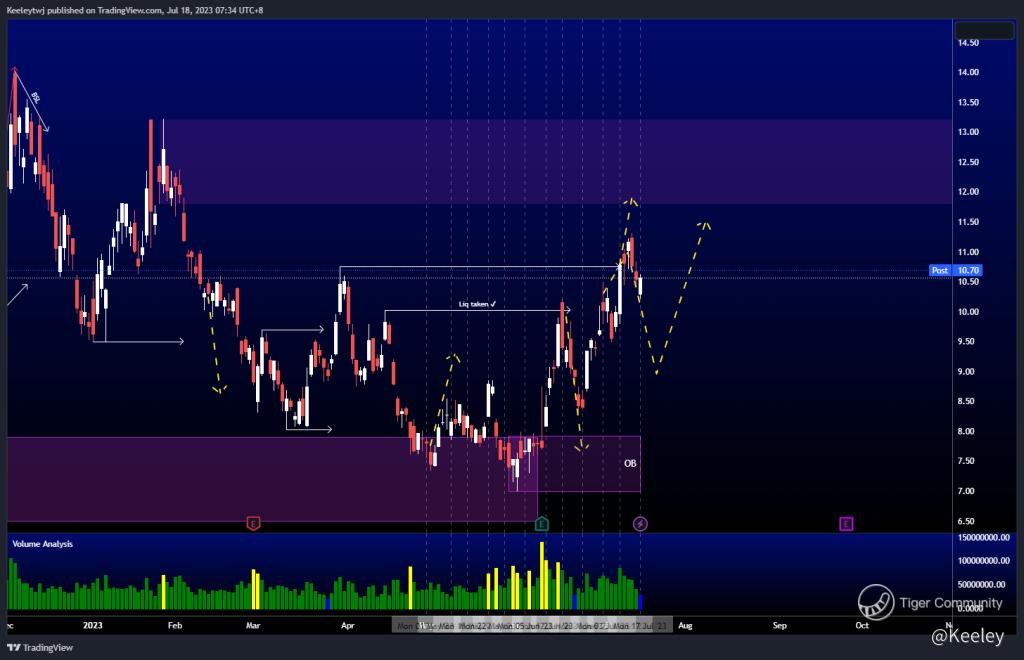The image size is (1024, 660).
Task: Click the 8.50 price axis label
Action: tap(968, 401)
